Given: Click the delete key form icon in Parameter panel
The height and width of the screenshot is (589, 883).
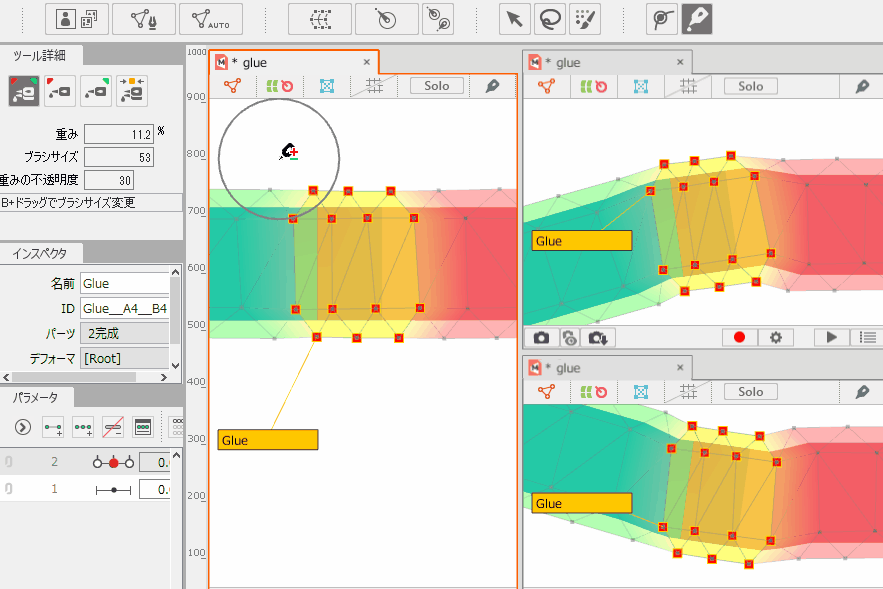Looking at the screenshot, I should point(113,427).
